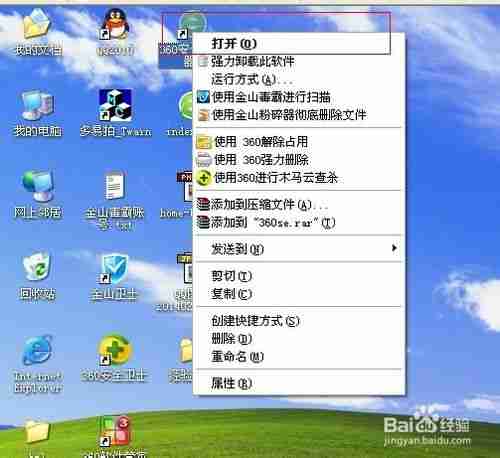500x458 pixels.
Task: Click the 网上邻居 label text
Action: coord(37,212)
